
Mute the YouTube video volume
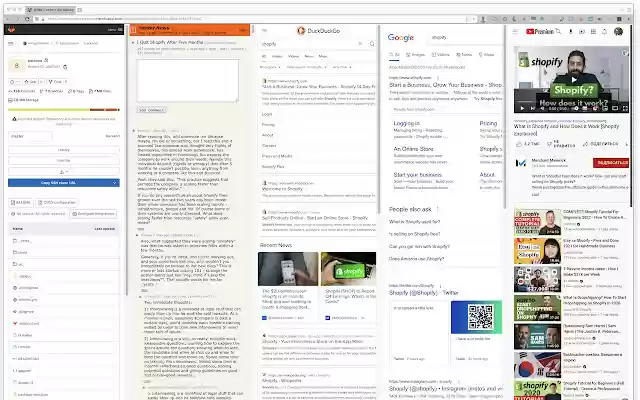pos(542,109)
